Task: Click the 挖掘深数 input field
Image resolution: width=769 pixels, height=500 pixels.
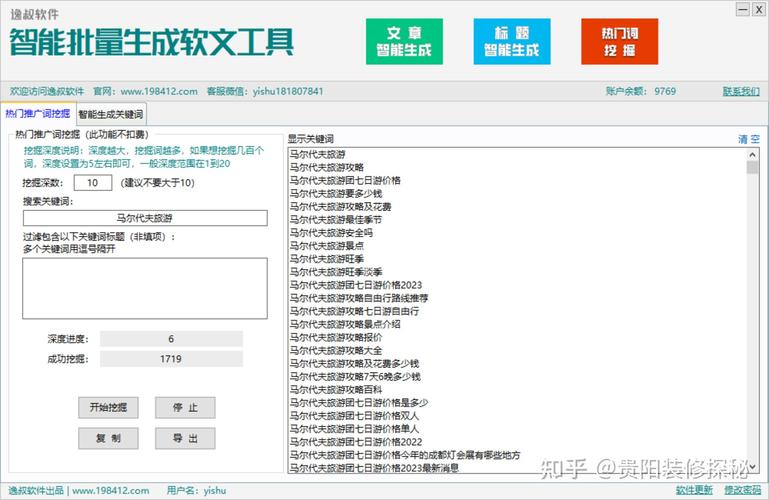Action: pyautogui.click(x=92, y=183)
